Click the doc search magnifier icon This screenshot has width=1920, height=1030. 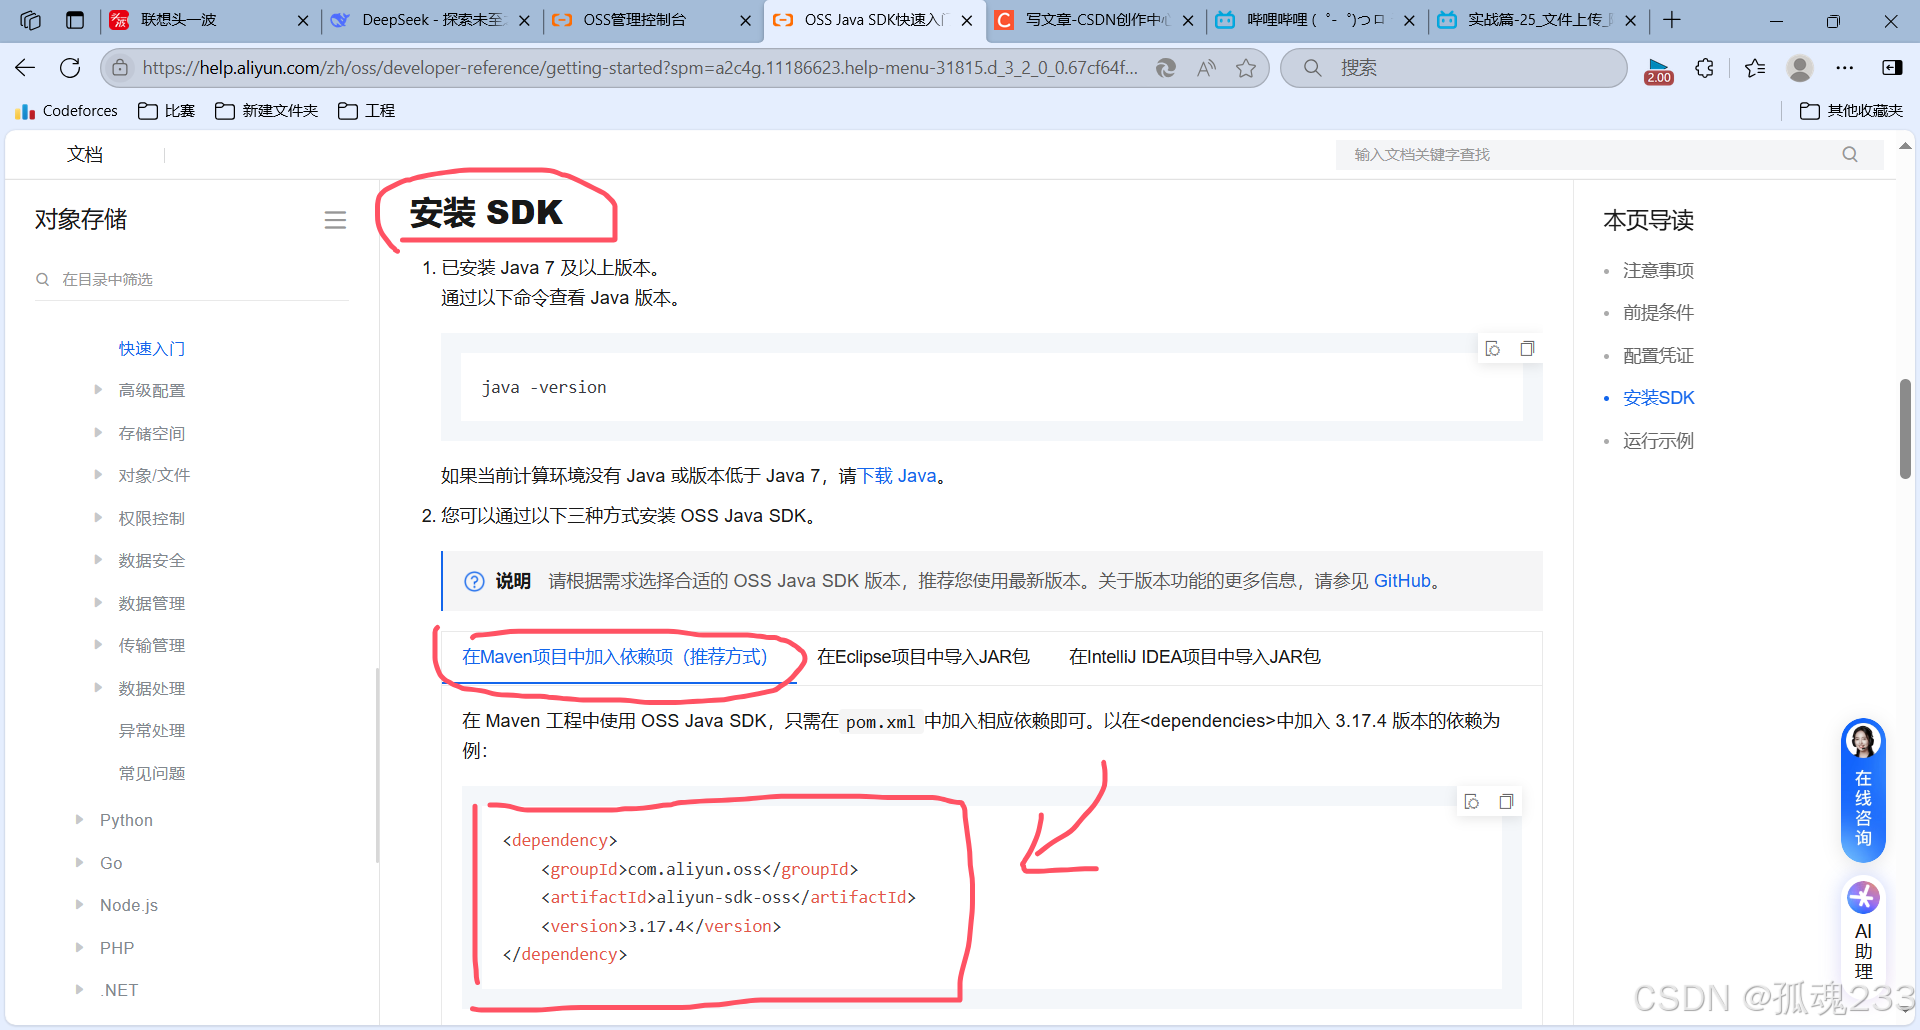[1850, 154]
